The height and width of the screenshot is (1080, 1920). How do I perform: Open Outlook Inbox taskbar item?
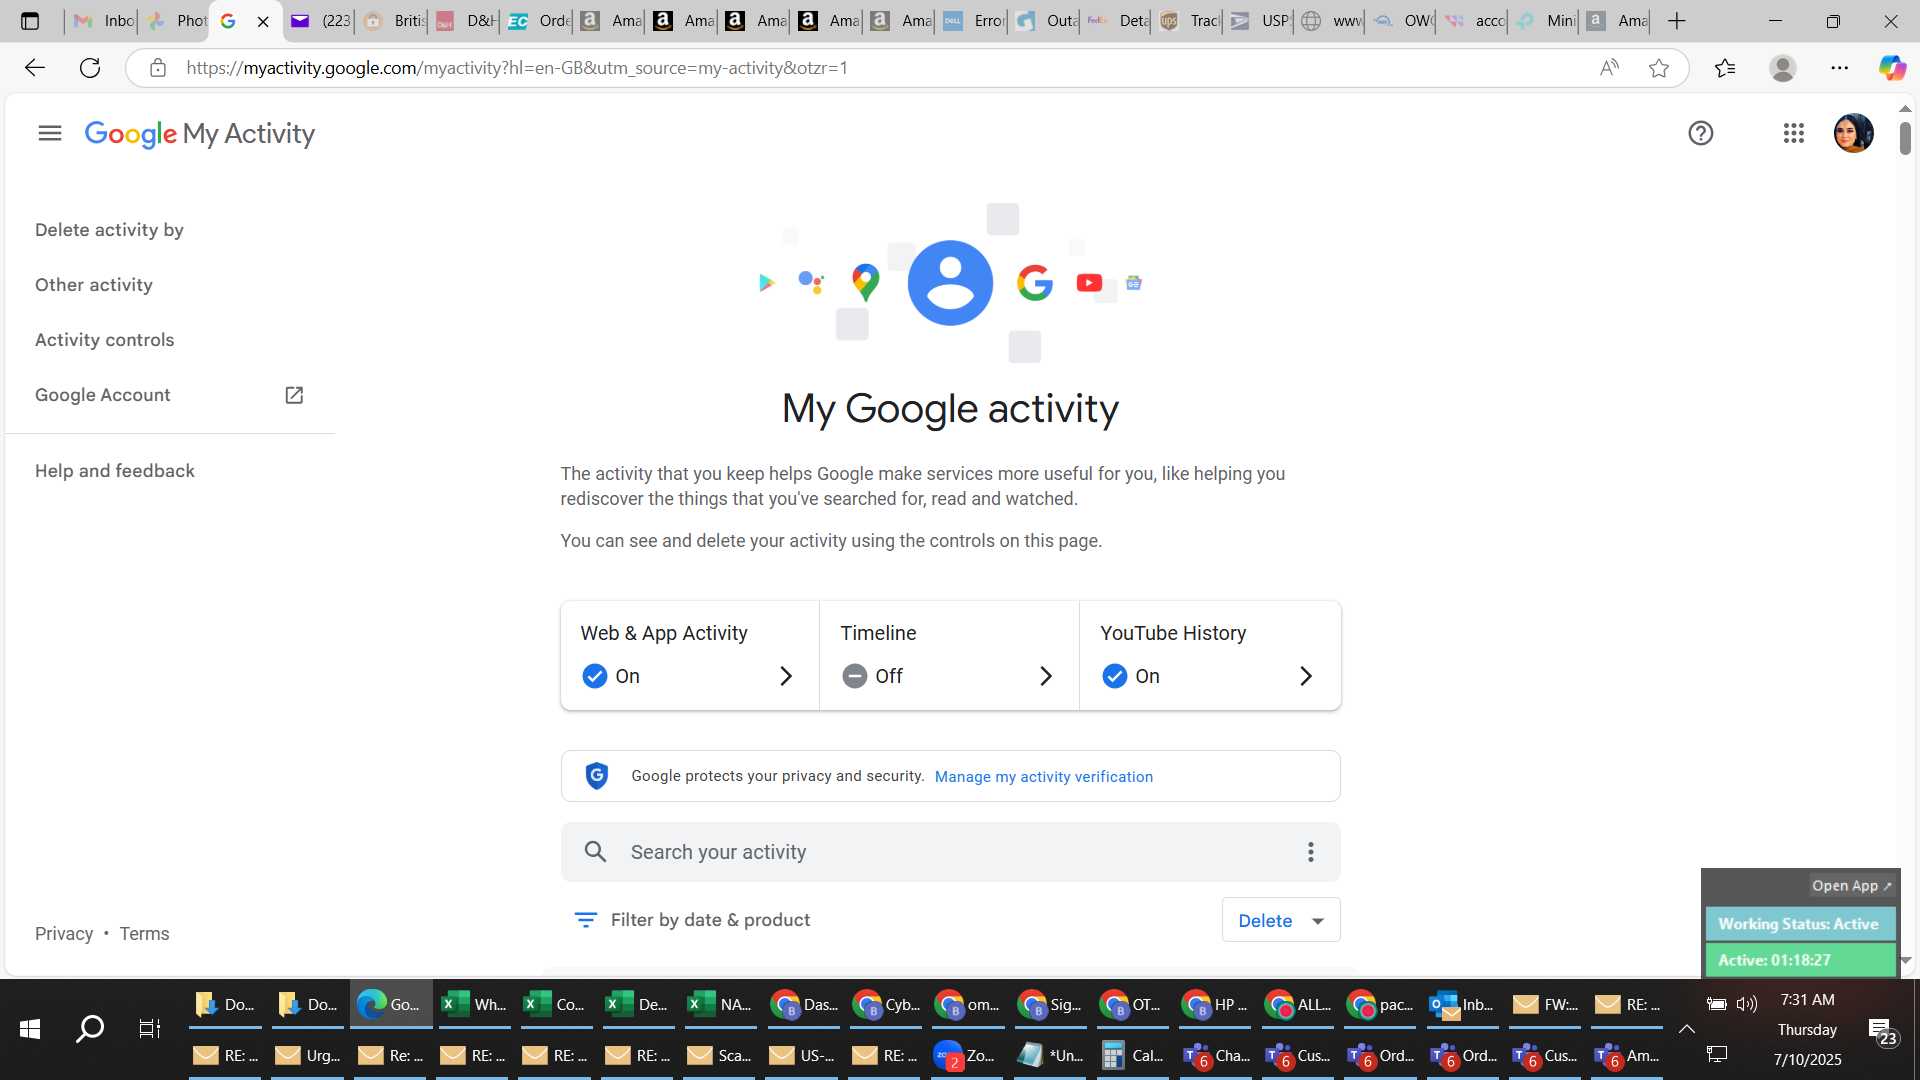pos(1462,1004)
